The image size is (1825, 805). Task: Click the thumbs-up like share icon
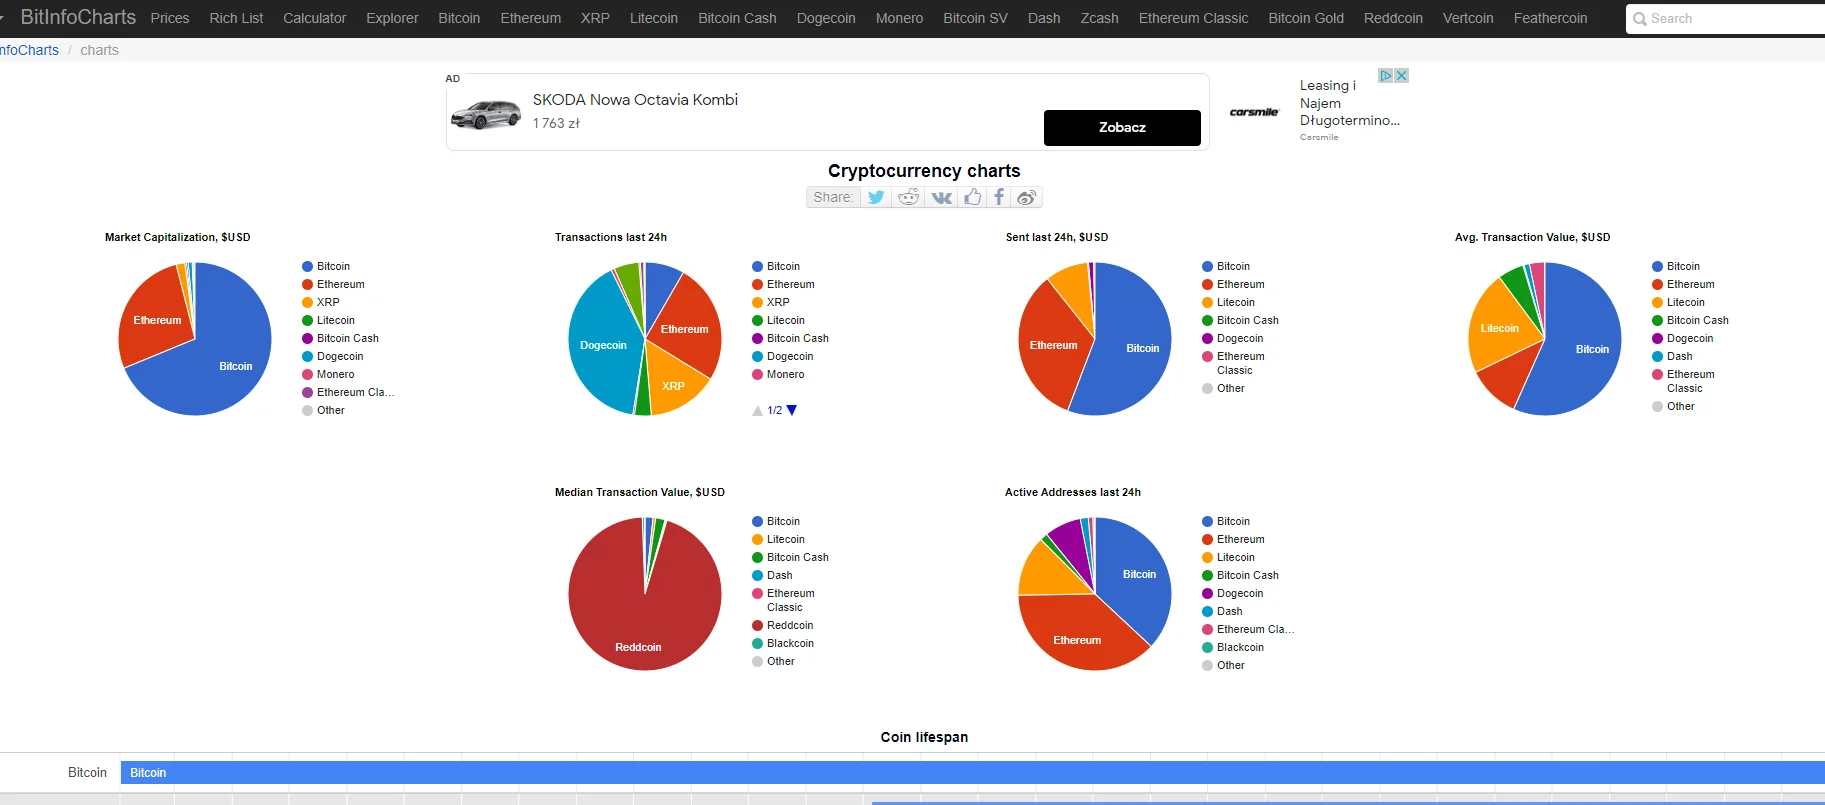972,197
